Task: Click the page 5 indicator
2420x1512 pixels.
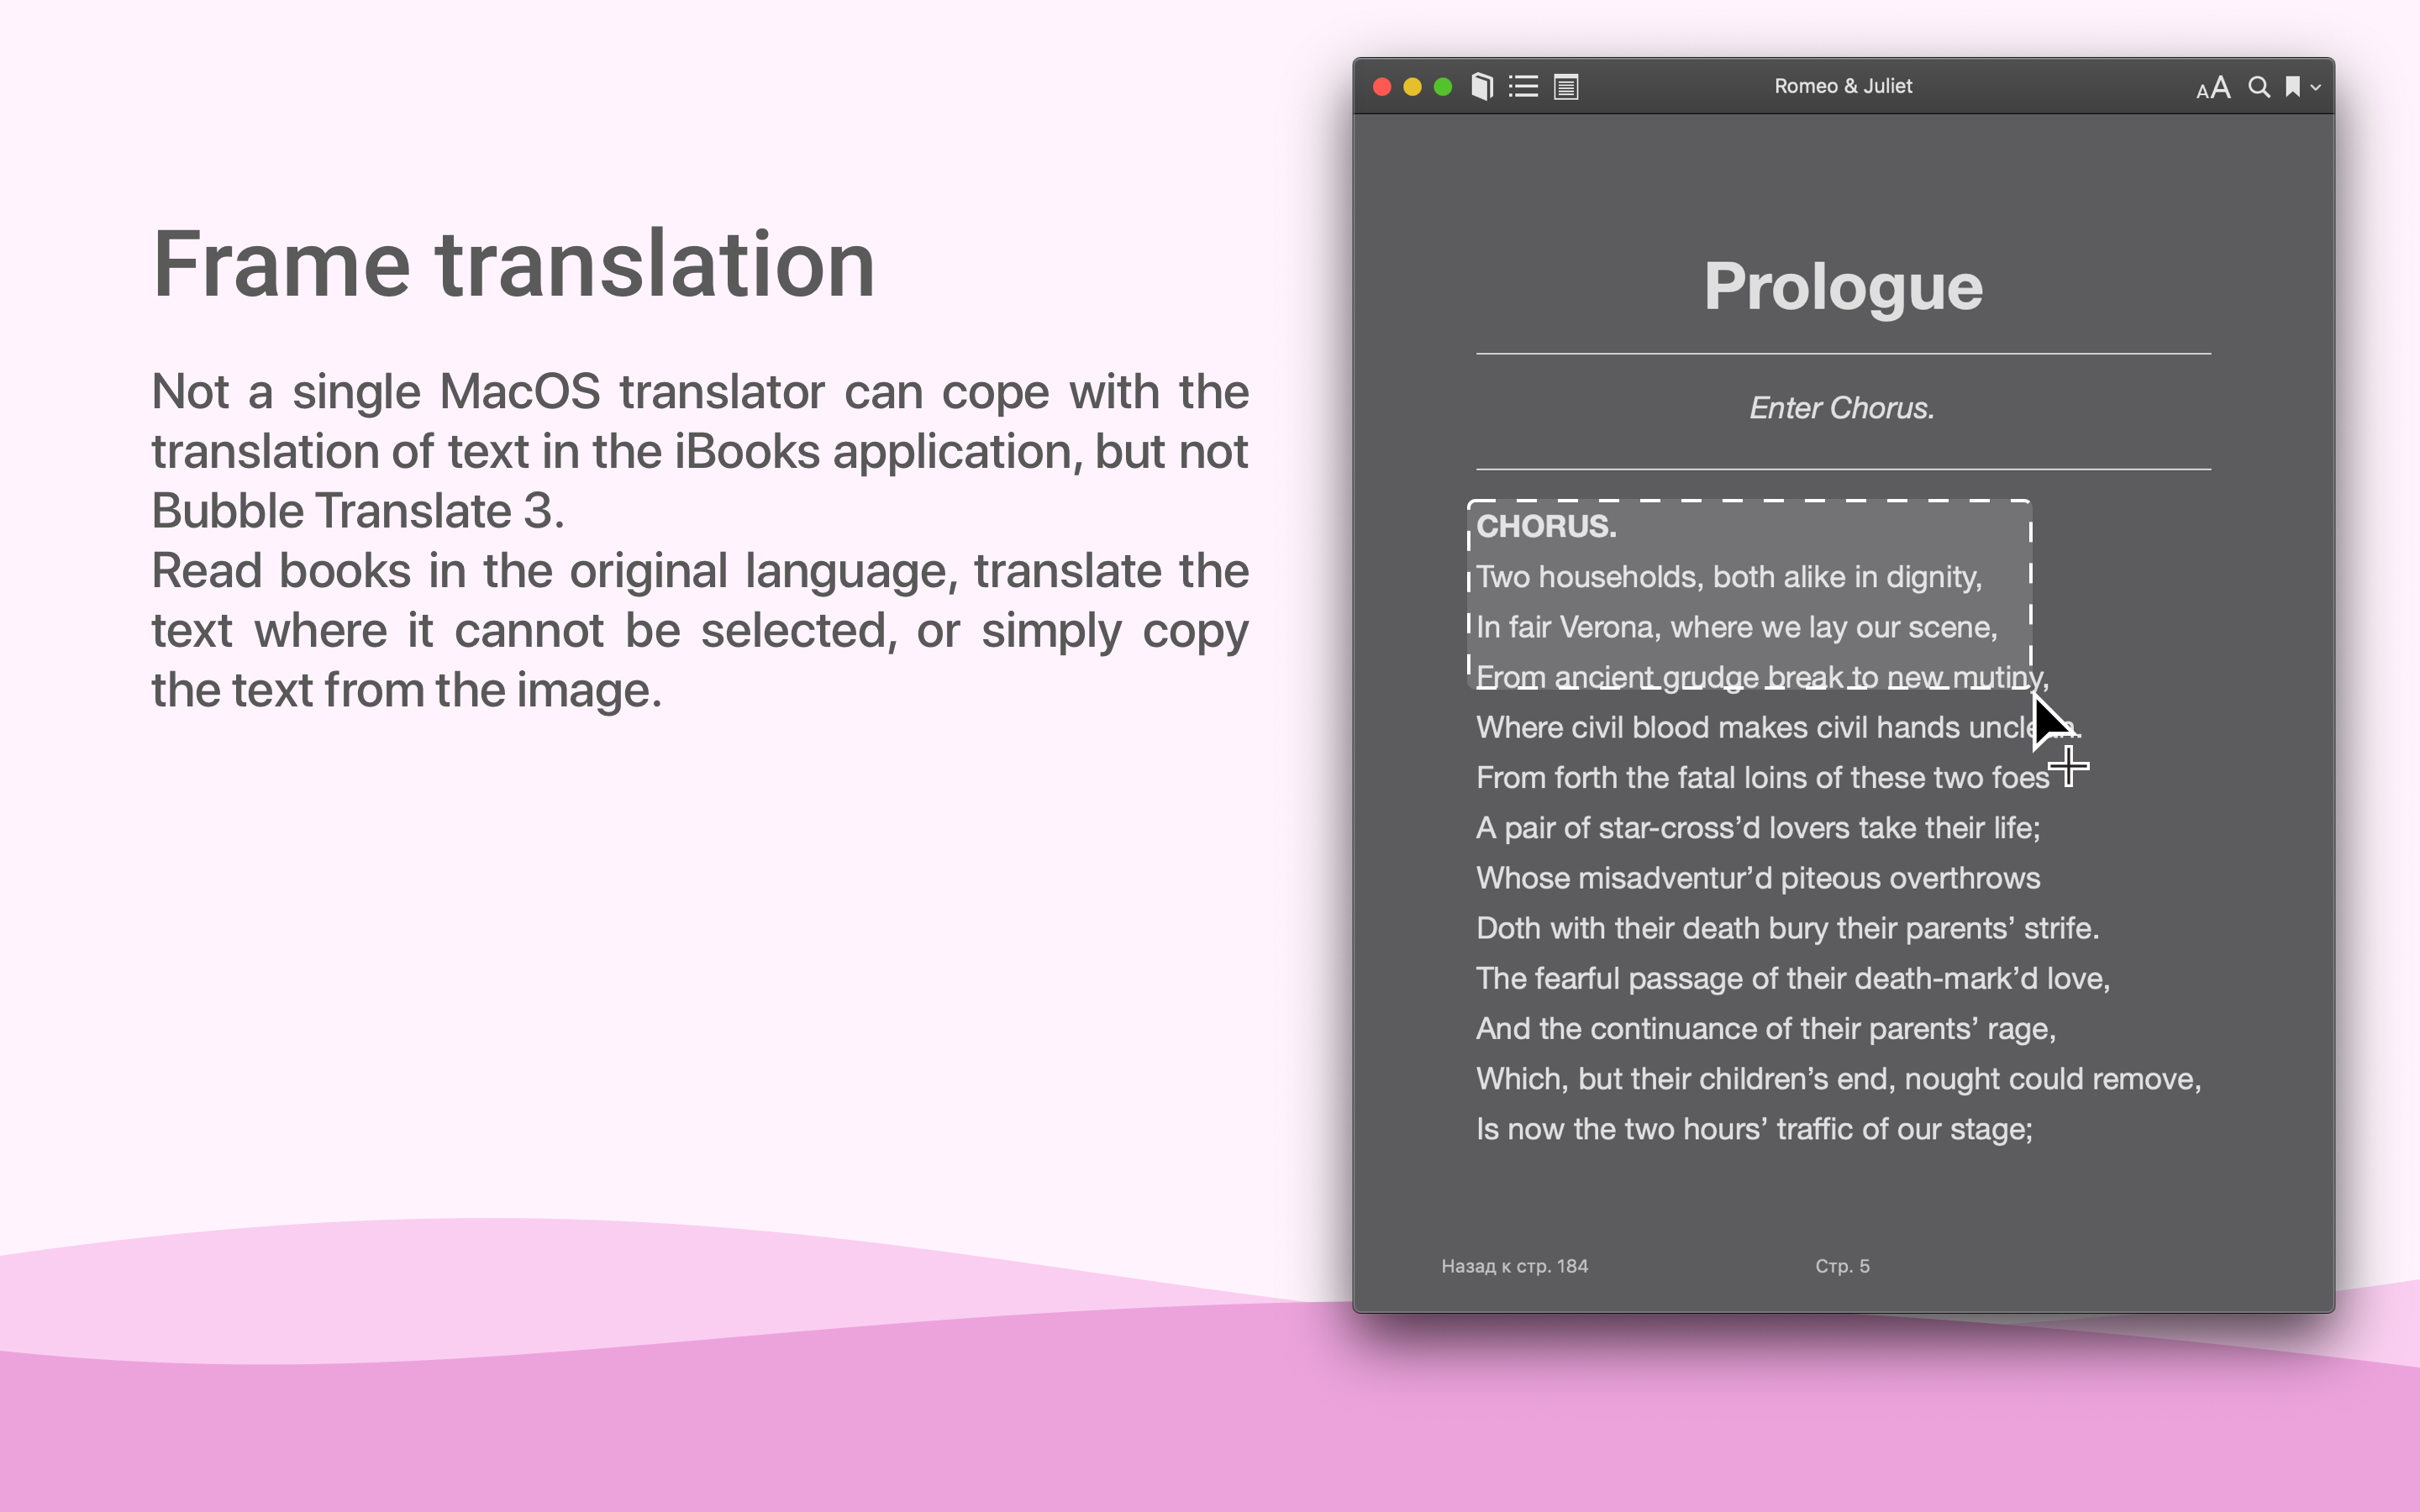Action: click(1842, 1266)
